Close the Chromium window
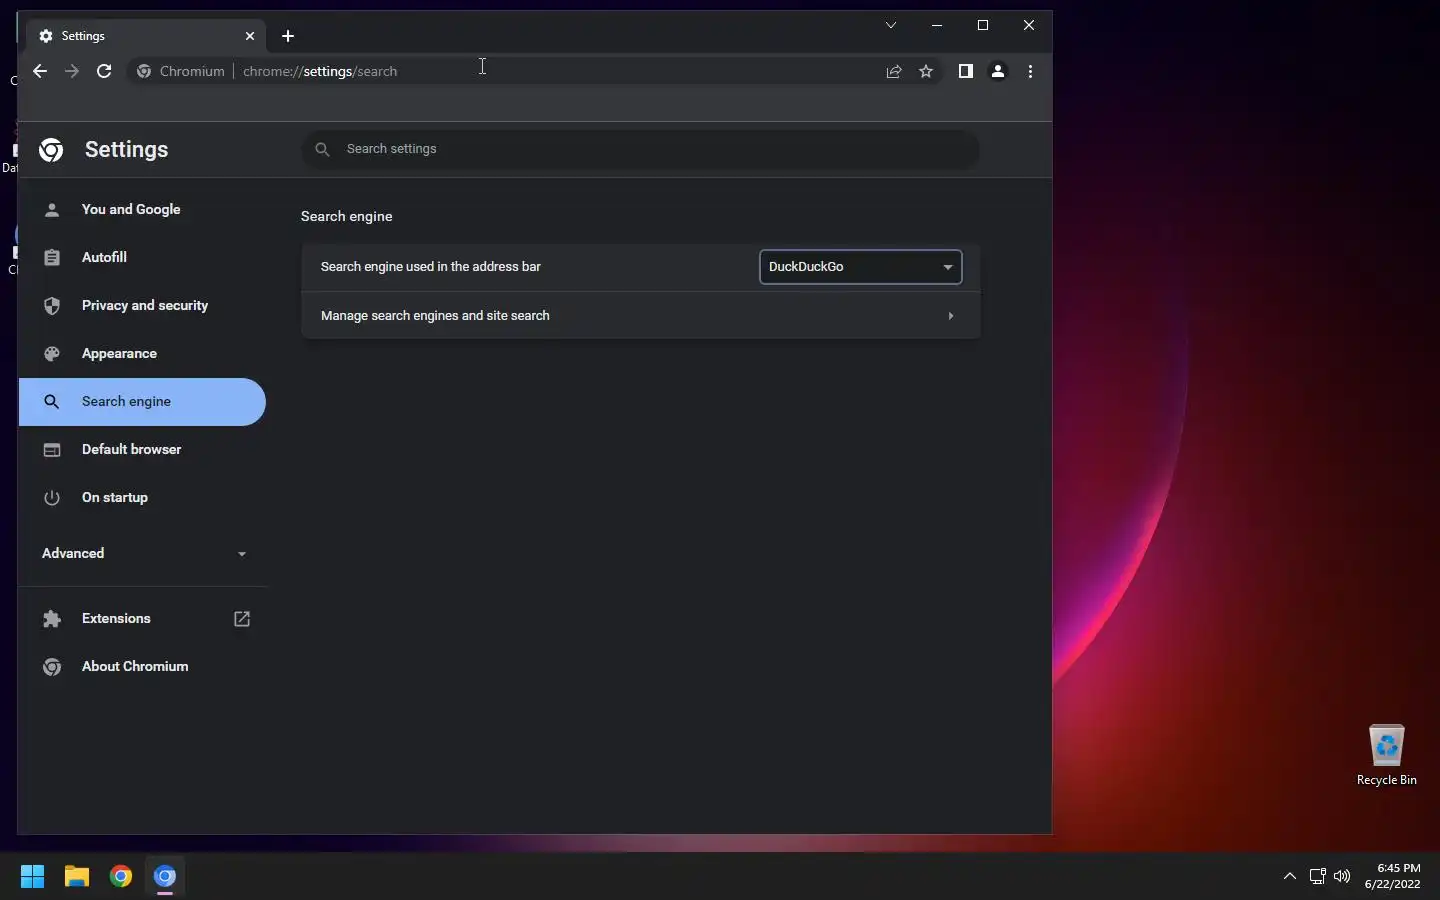Screen dimensions: 1440x900 pyautogui.click(x=1029, y=25)
